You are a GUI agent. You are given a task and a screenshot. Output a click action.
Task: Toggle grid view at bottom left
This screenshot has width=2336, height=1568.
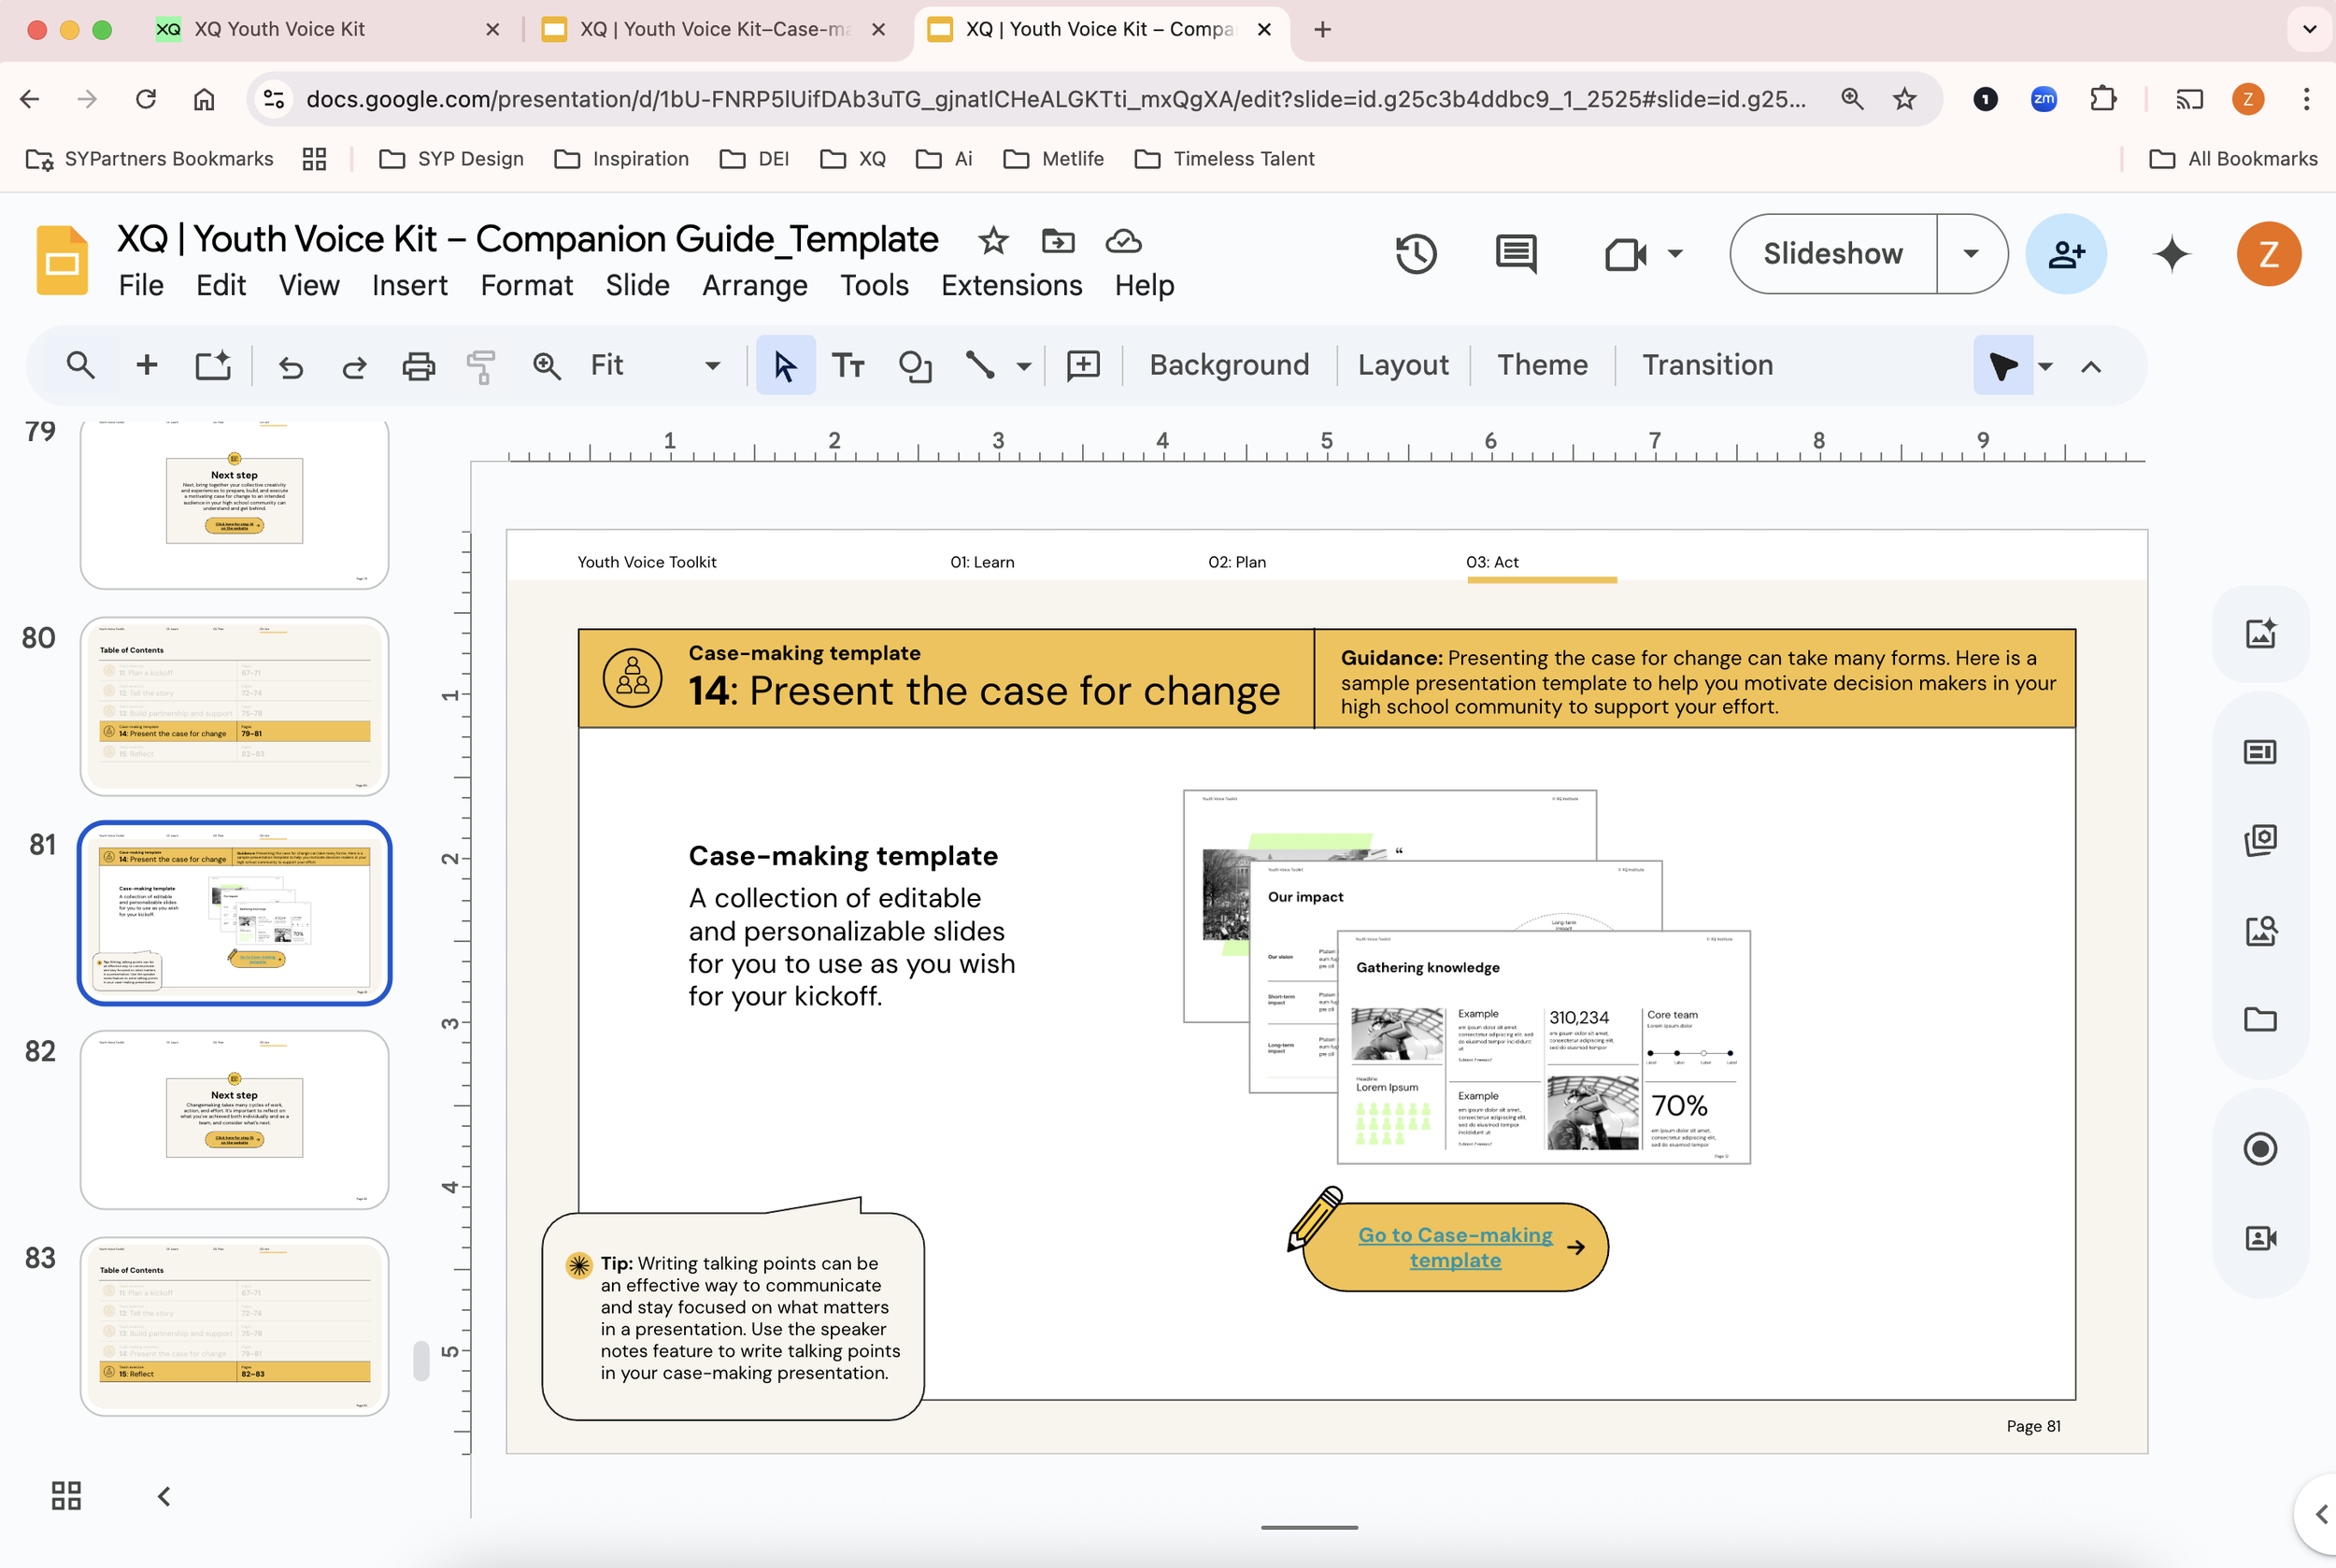(x=66, y=1496)
